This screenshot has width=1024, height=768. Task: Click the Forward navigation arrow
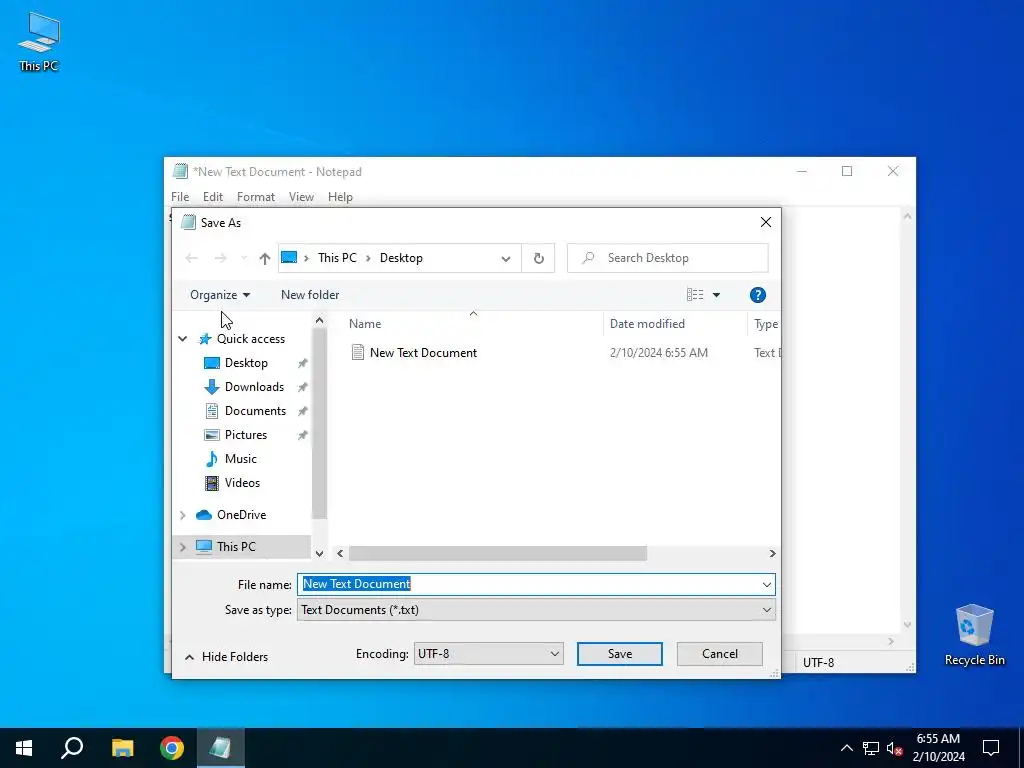click(221, 259)
